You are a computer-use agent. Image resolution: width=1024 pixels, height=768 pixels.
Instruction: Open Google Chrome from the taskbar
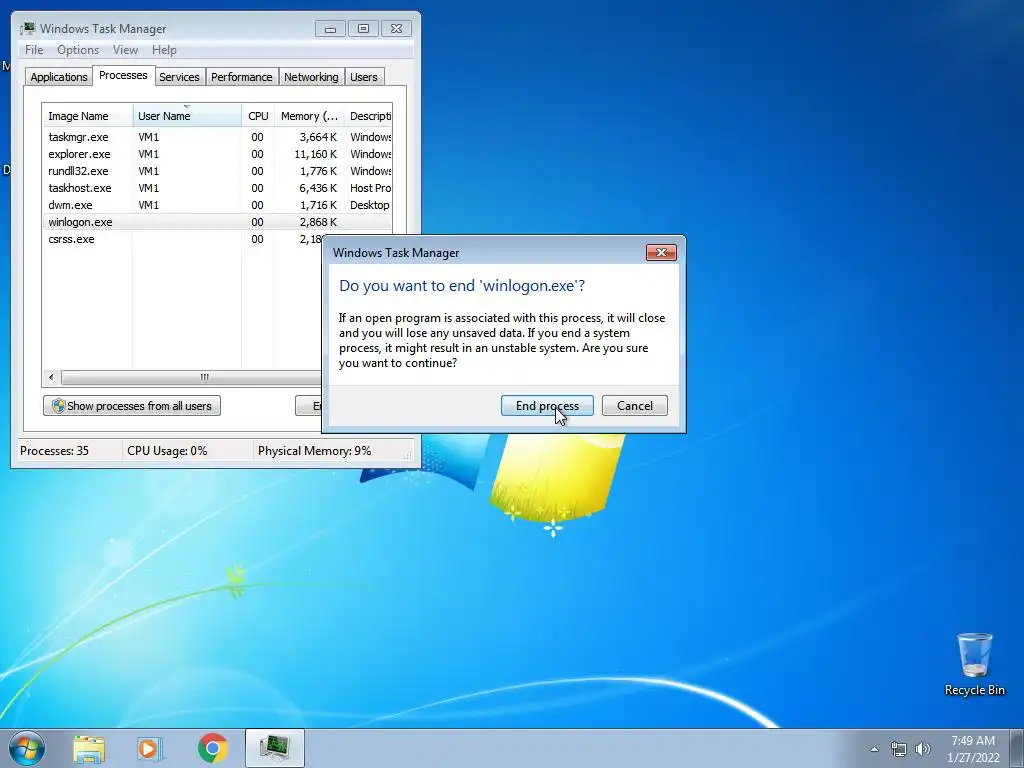(x=212, y=748)
